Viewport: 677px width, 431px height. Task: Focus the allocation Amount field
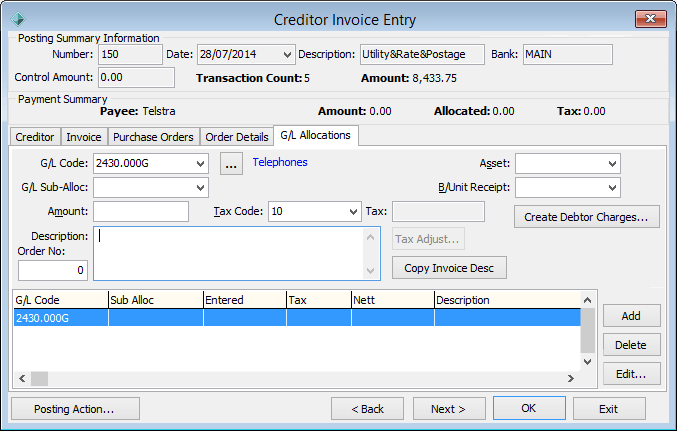[141, 212]
